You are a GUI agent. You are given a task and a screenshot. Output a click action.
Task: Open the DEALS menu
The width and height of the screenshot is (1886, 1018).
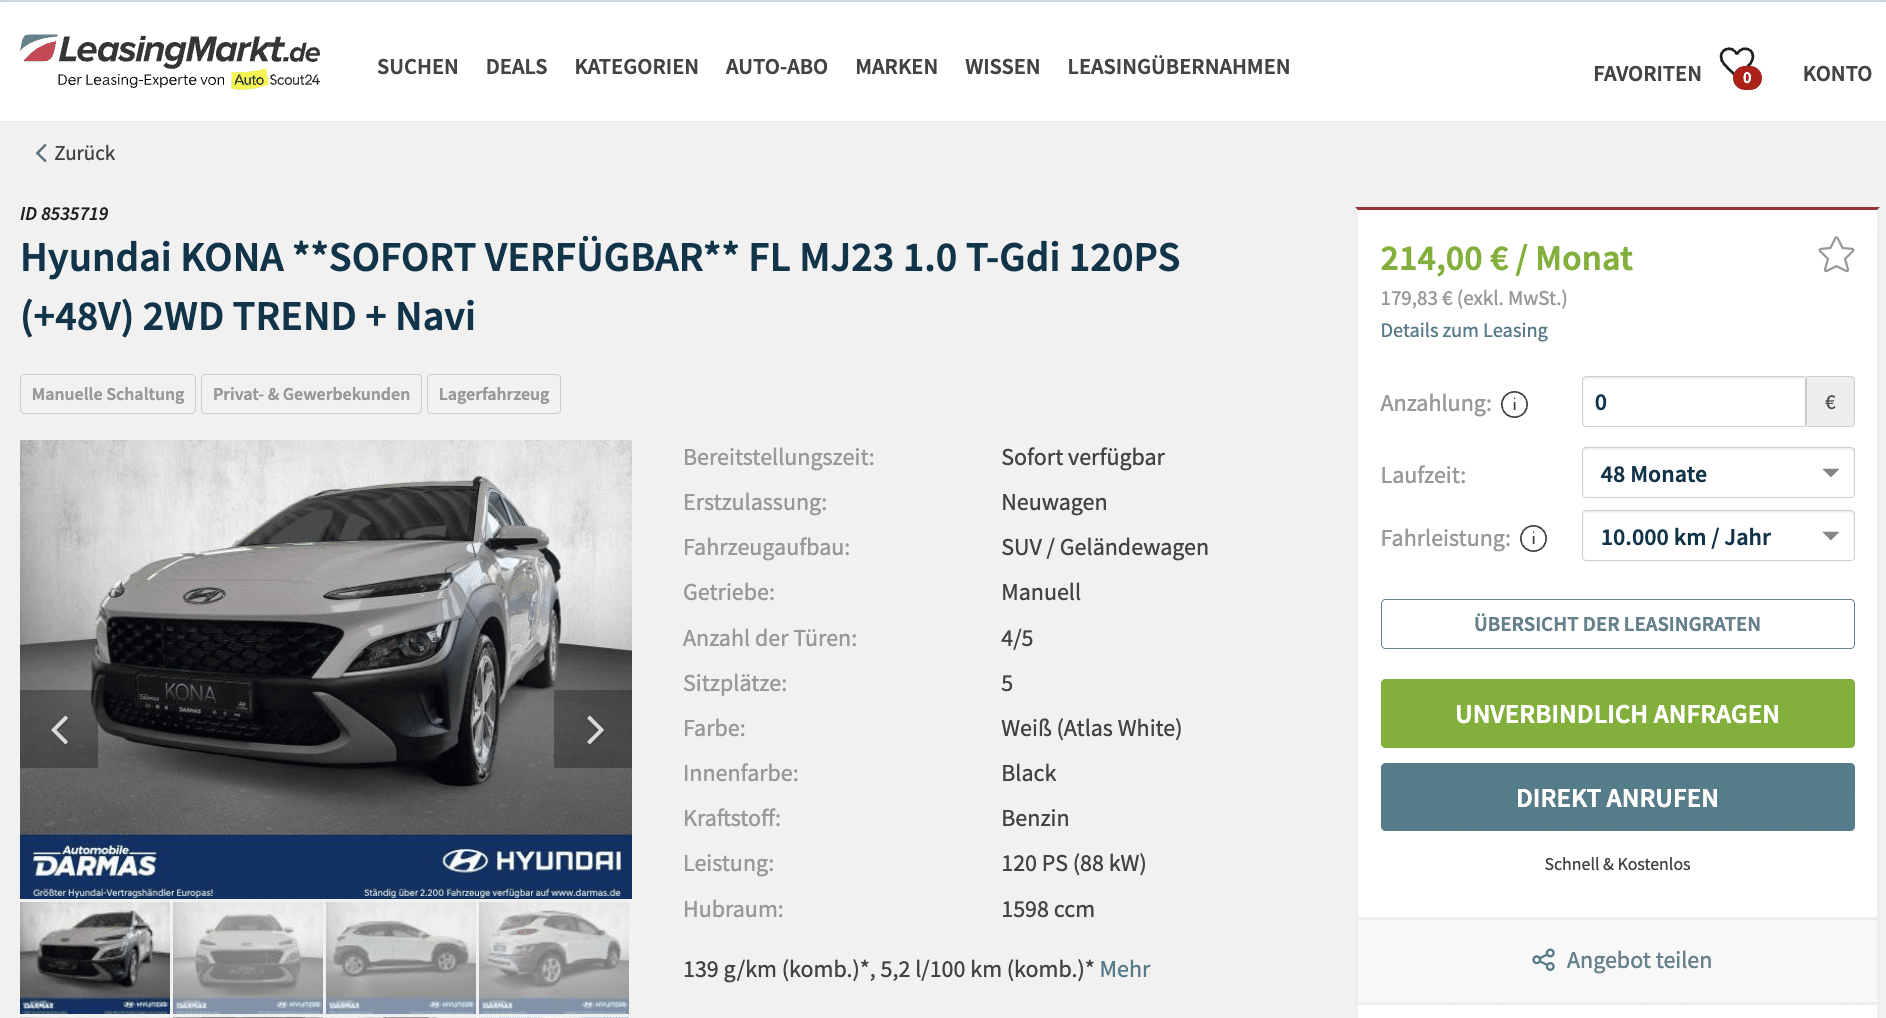coord(516,67)
